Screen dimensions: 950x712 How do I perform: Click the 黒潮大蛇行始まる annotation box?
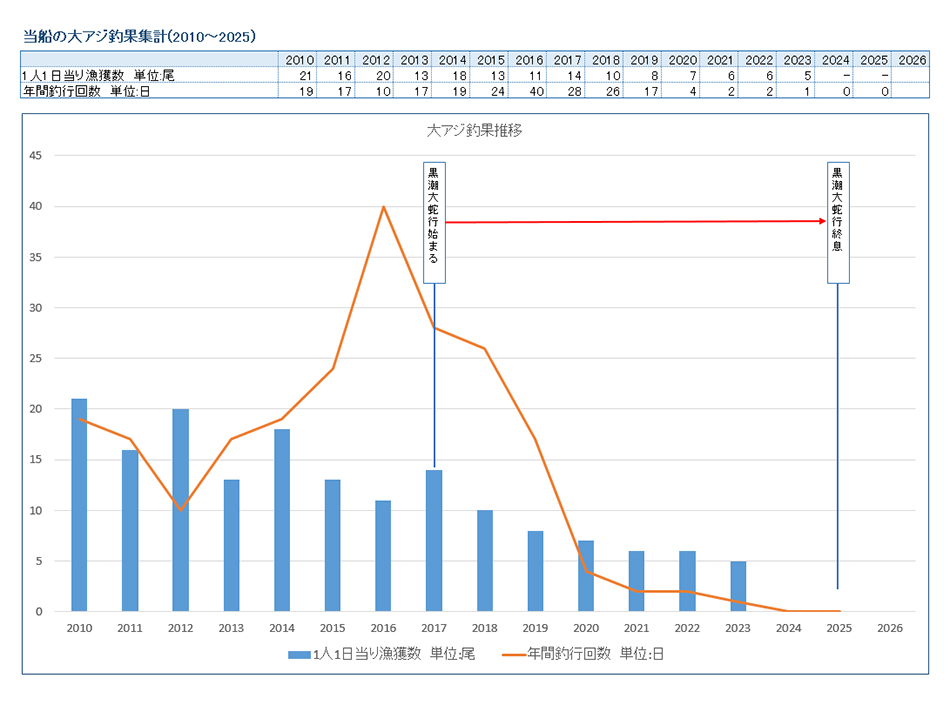point(434,222)
